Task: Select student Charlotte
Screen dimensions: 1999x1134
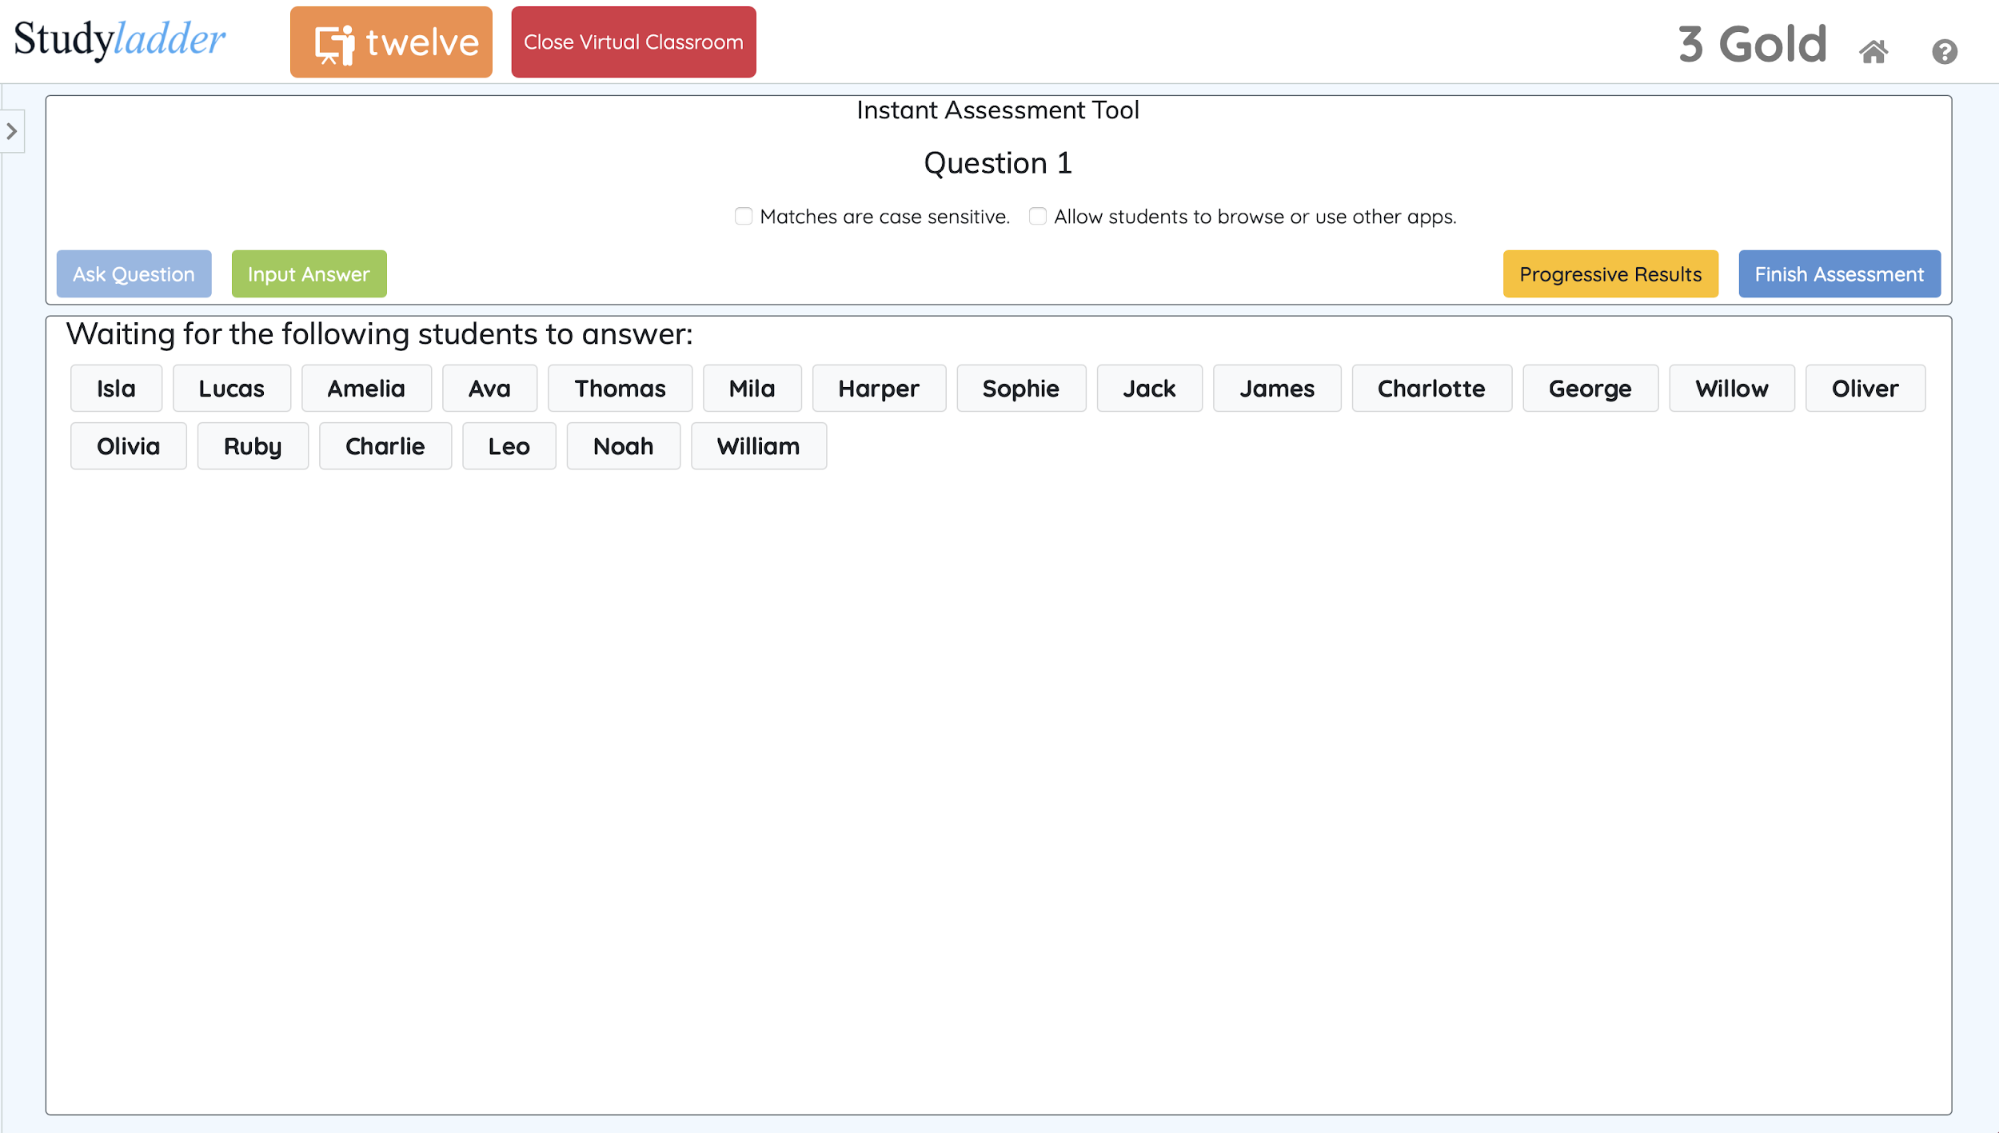Action: coord(1430,388)
